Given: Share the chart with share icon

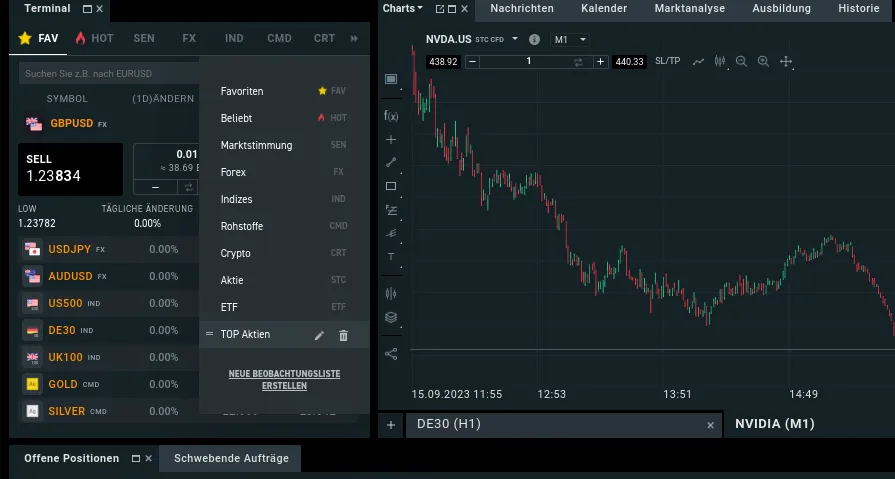Looking at the screenshot, I should point(391,354).
